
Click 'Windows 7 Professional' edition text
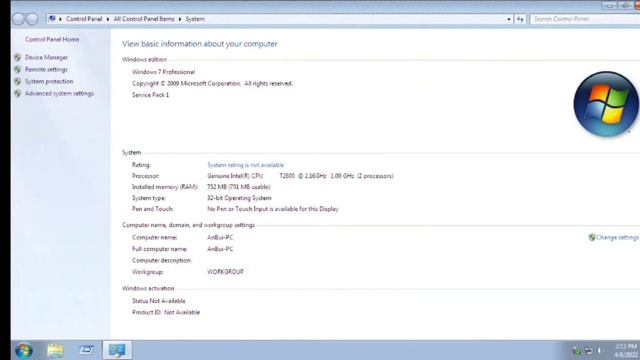tap(163, 72)
